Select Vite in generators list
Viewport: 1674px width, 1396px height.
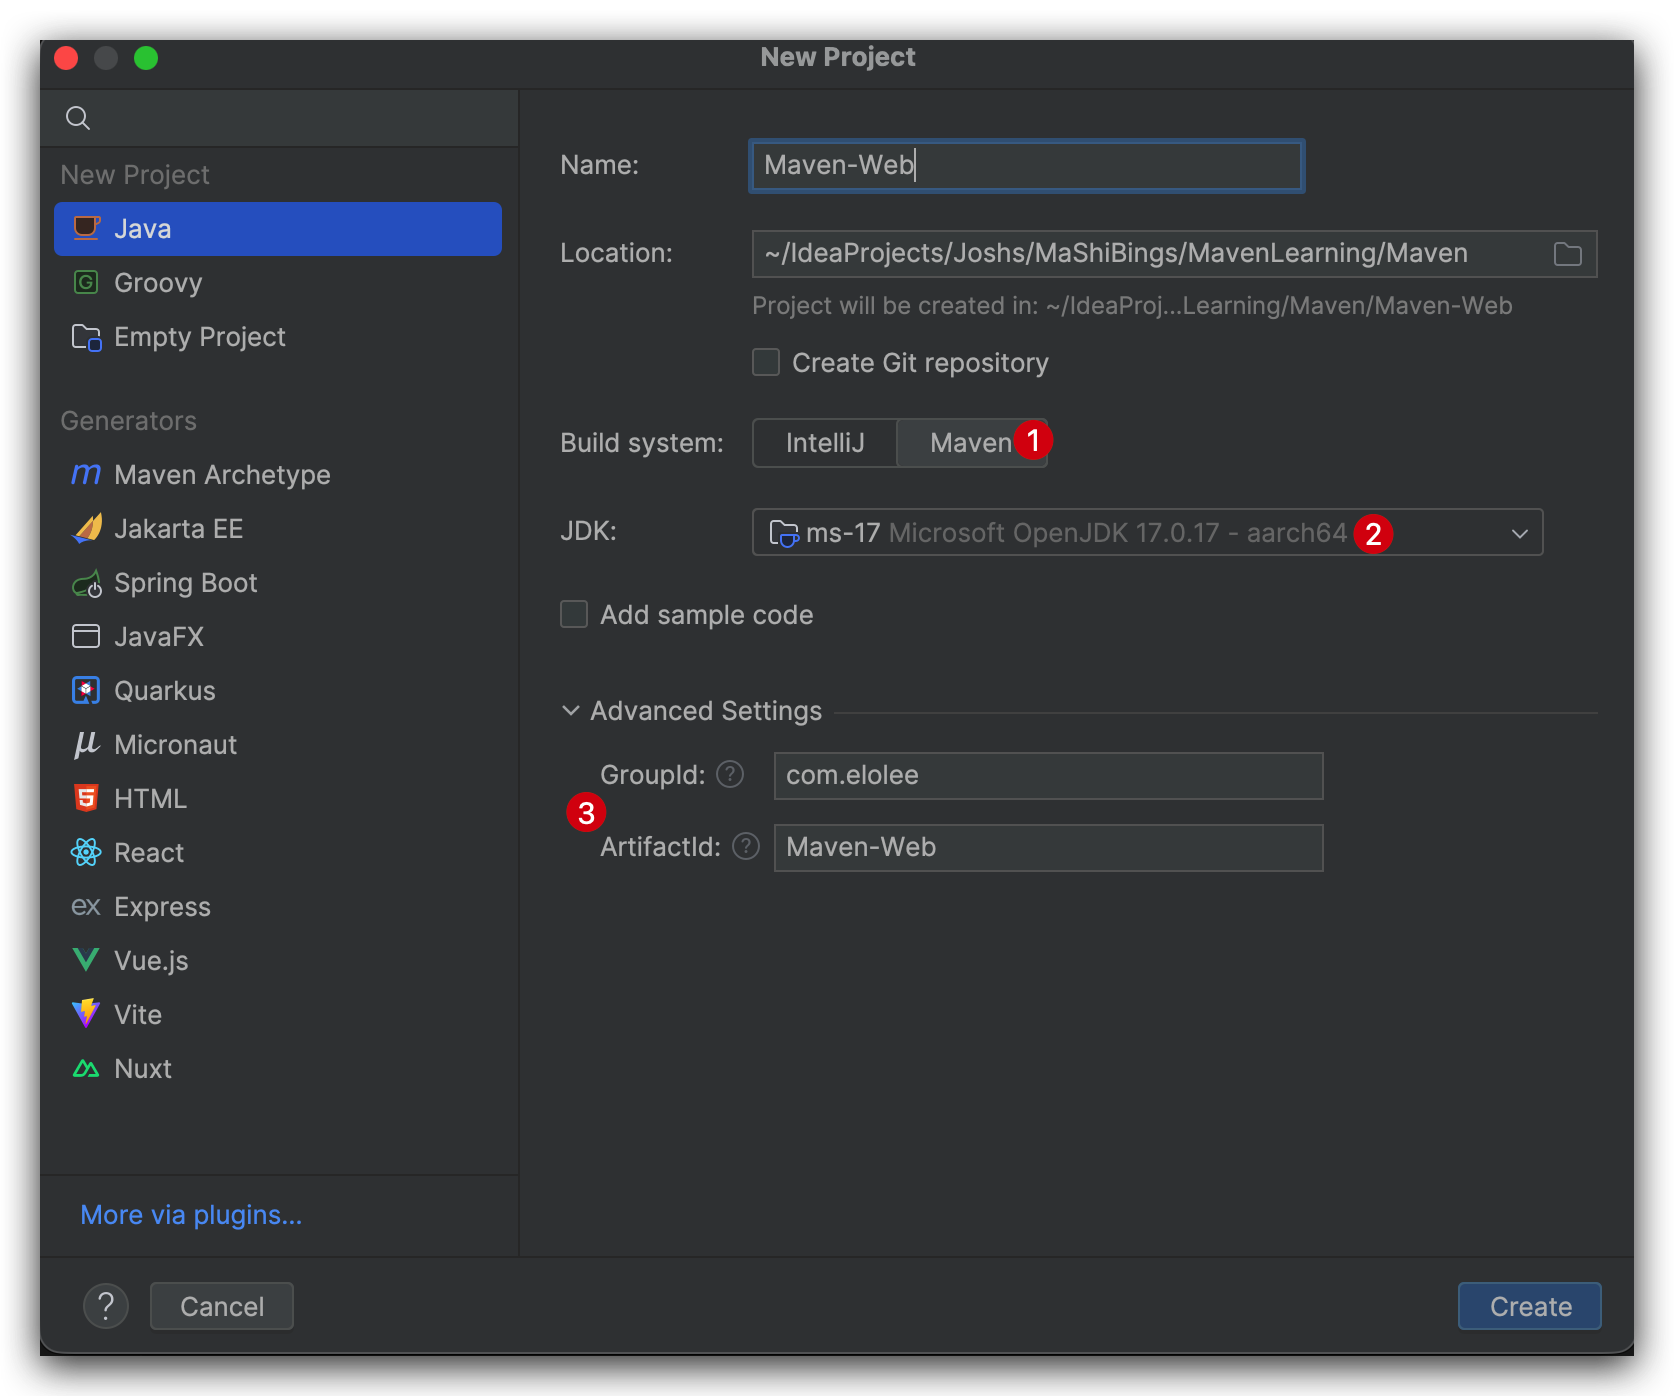[x=278, y=1015]
